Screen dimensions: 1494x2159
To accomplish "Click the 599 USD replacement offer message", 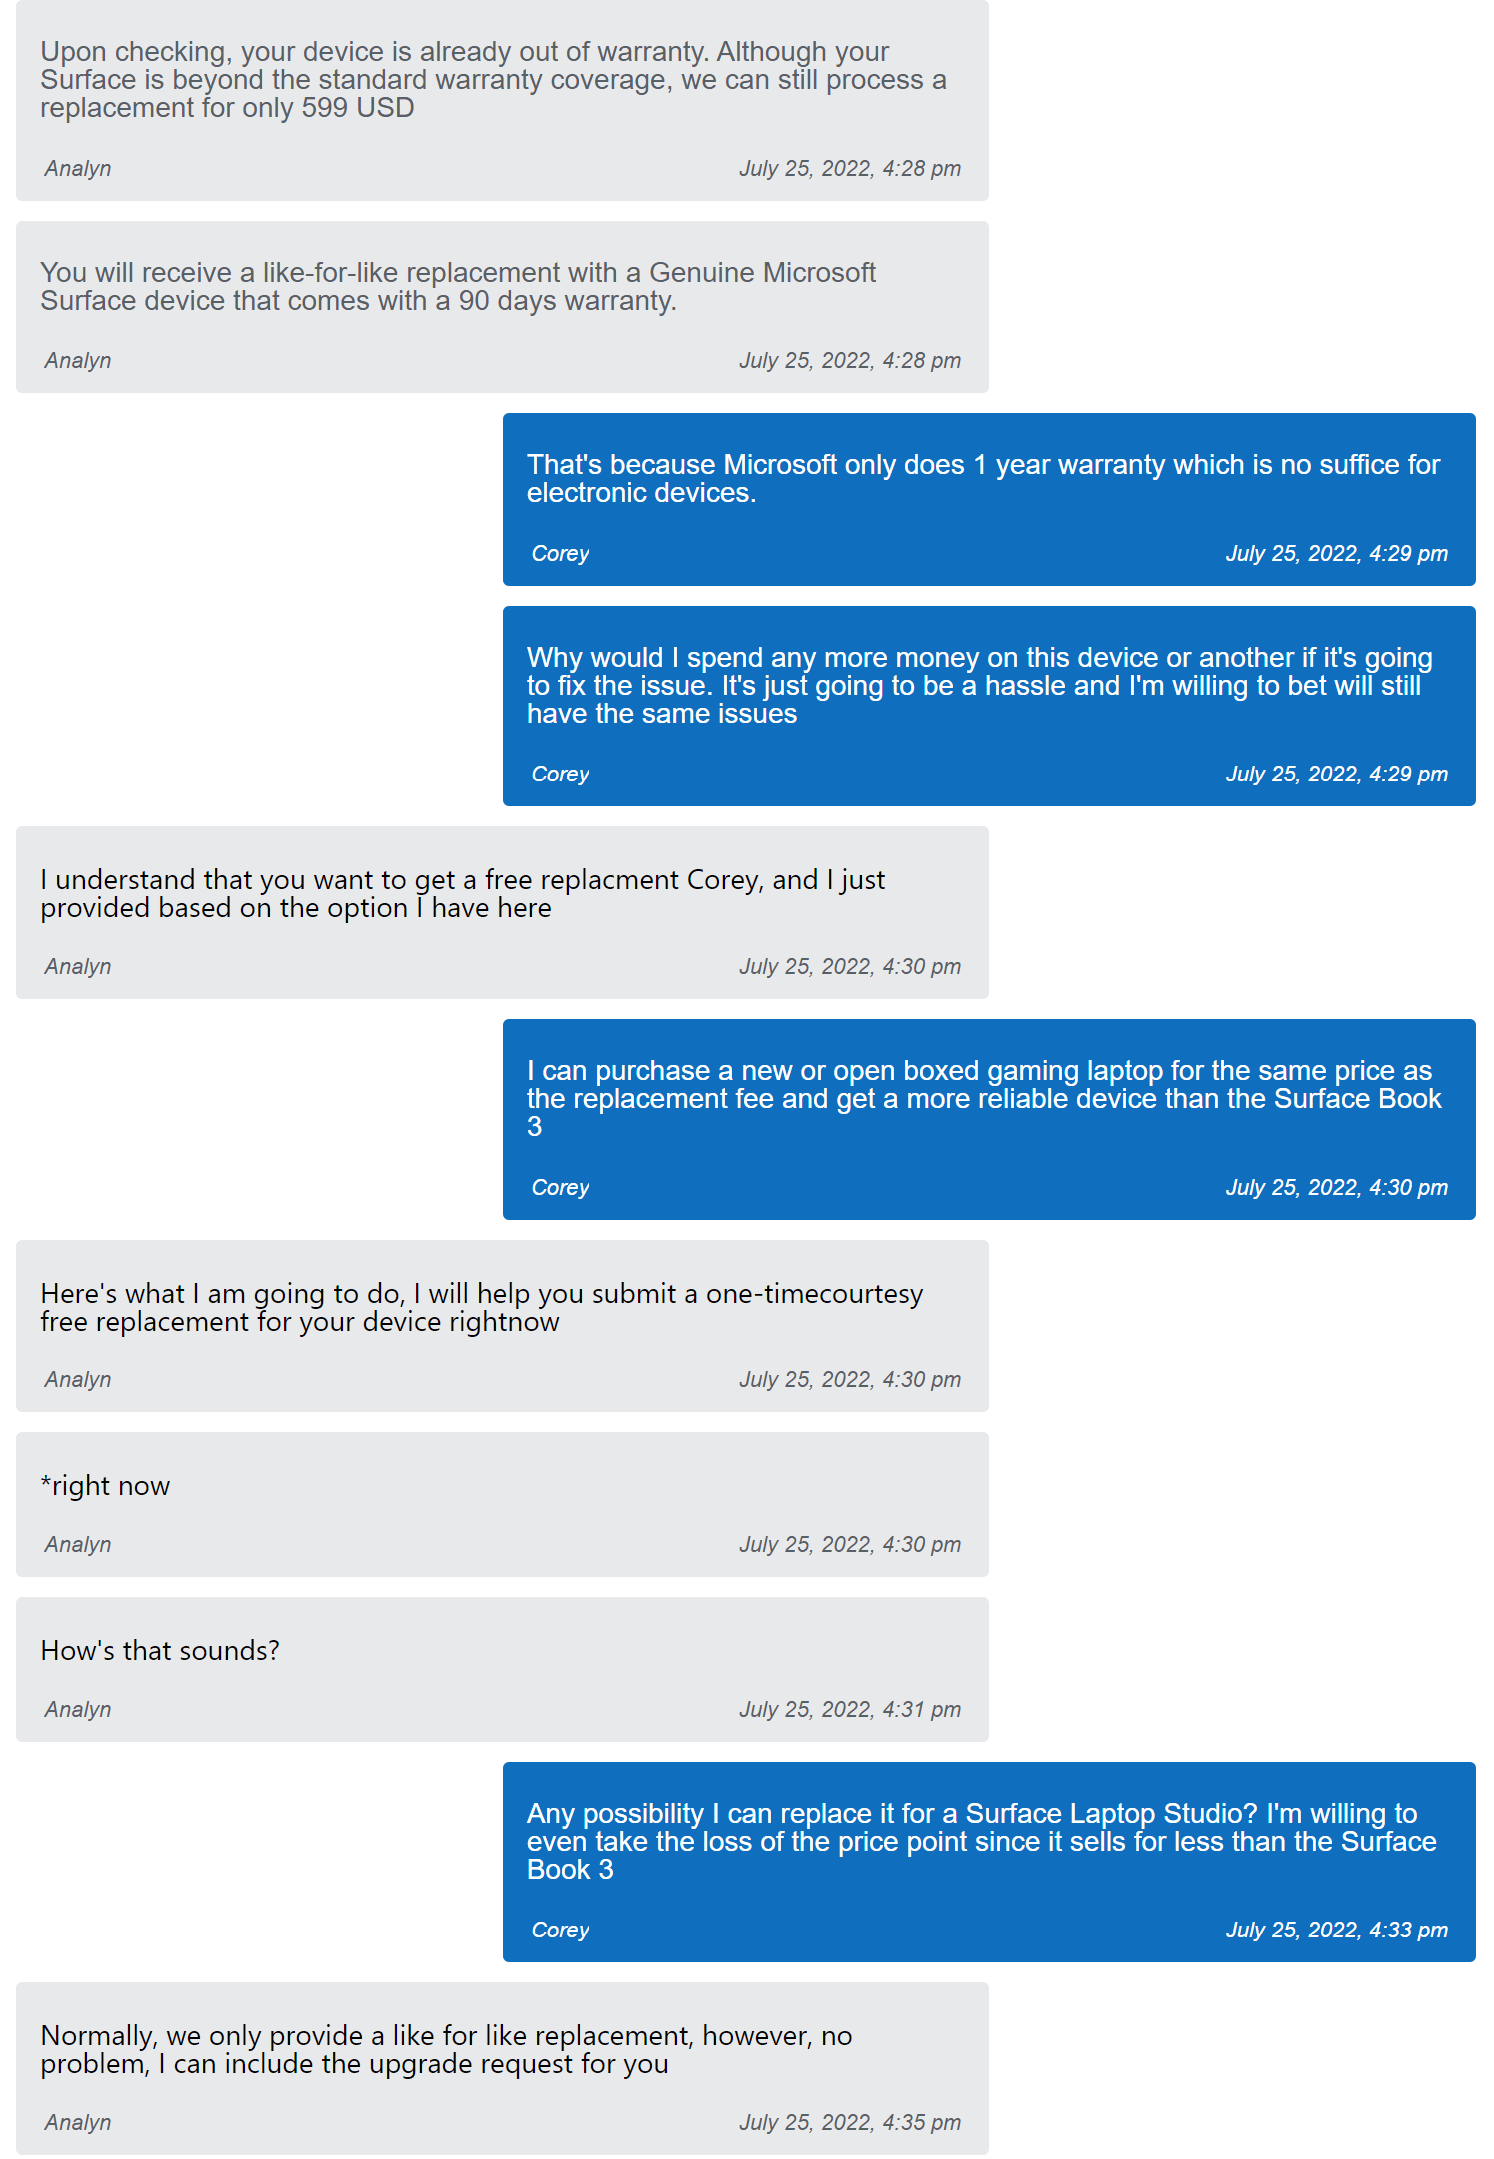I will pos(502,100).
